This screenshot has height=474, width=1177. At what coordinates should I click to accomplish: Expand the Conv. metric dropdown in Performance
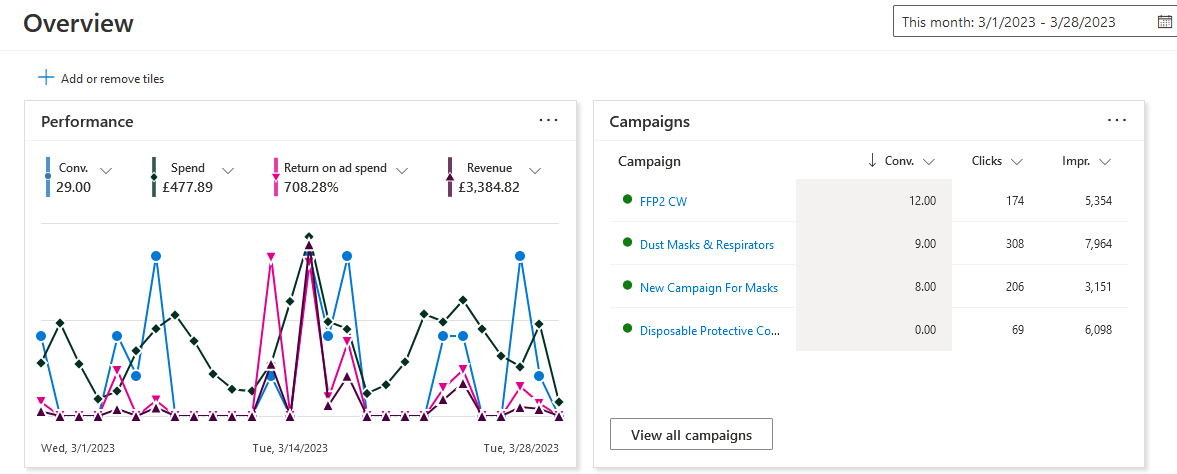[x=106, y=171]
